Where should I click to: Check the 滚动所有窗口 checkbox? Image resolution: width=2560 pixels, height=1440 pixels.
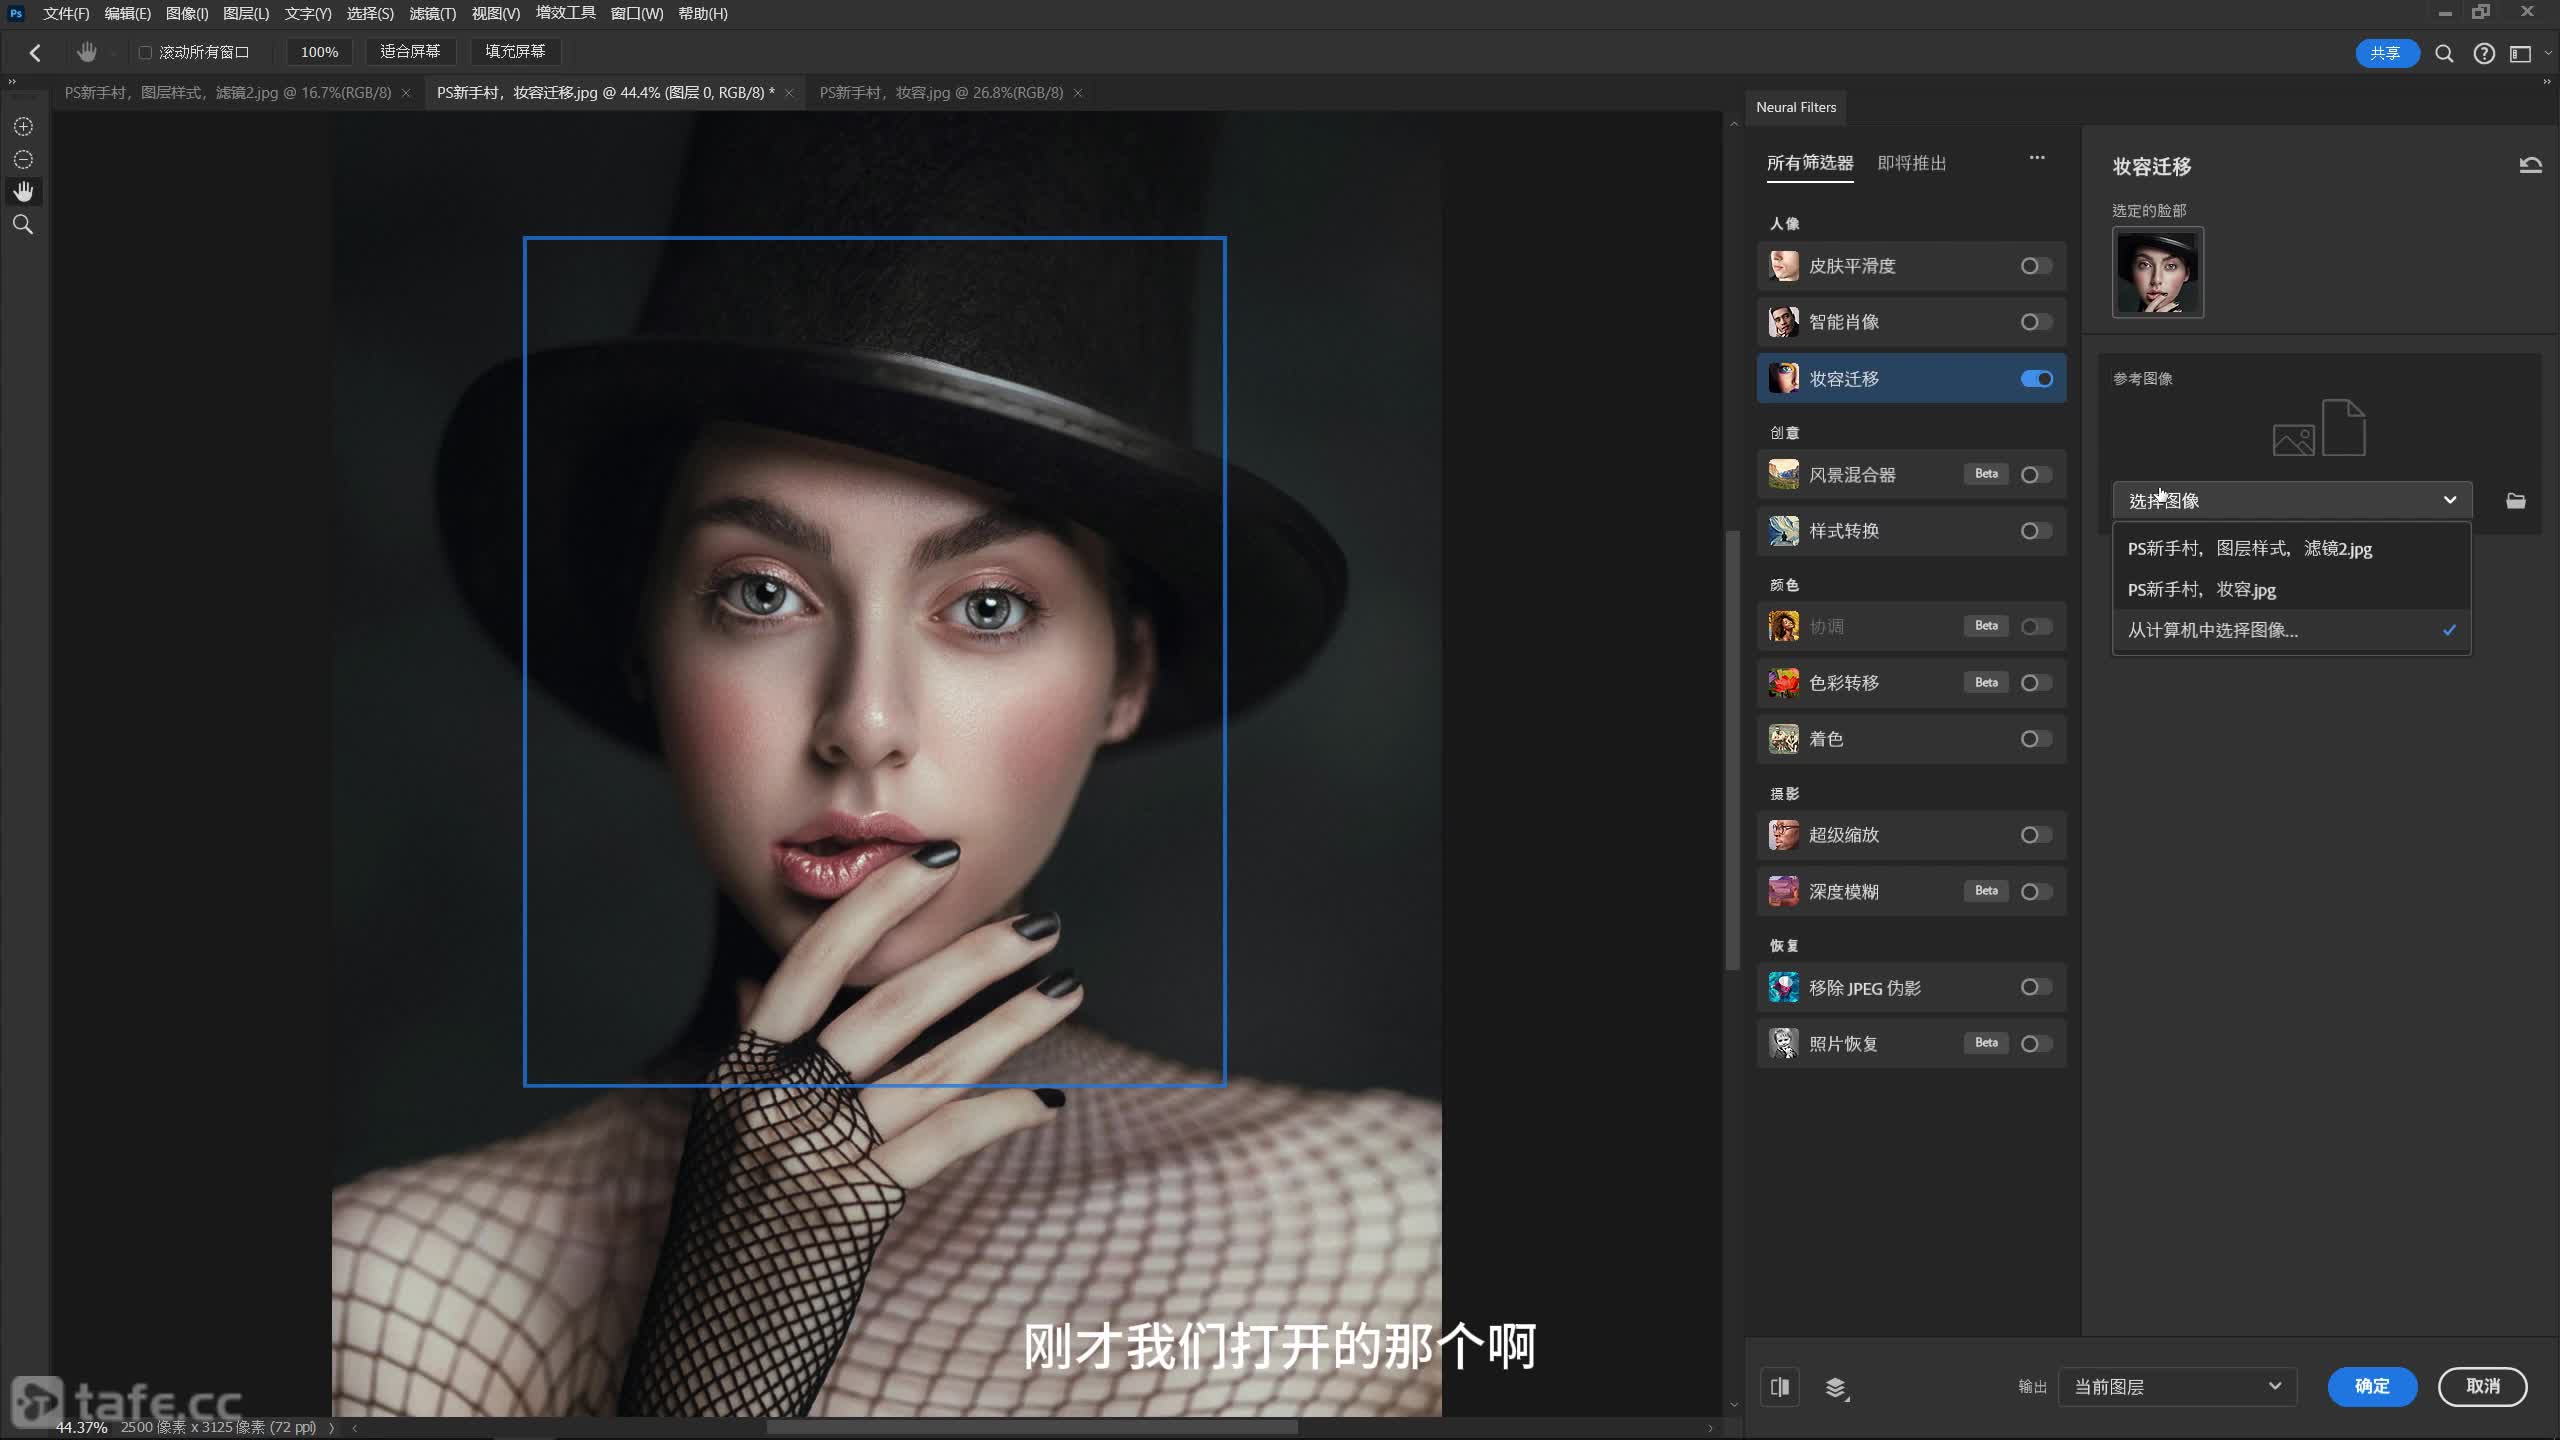(x=145, y=52)
